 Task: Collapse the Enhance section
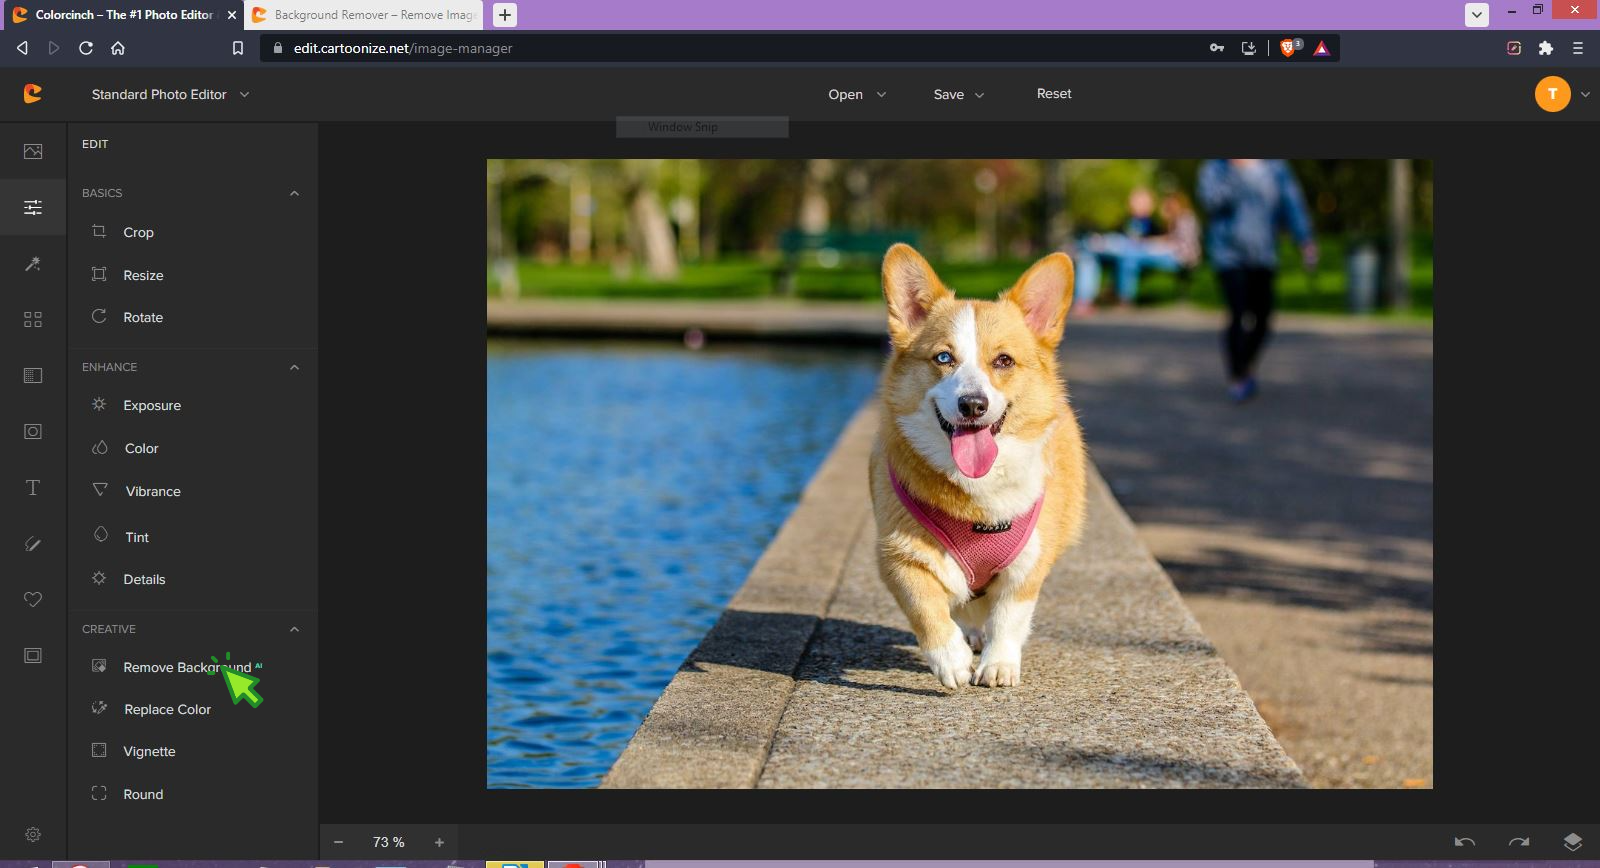294,367
